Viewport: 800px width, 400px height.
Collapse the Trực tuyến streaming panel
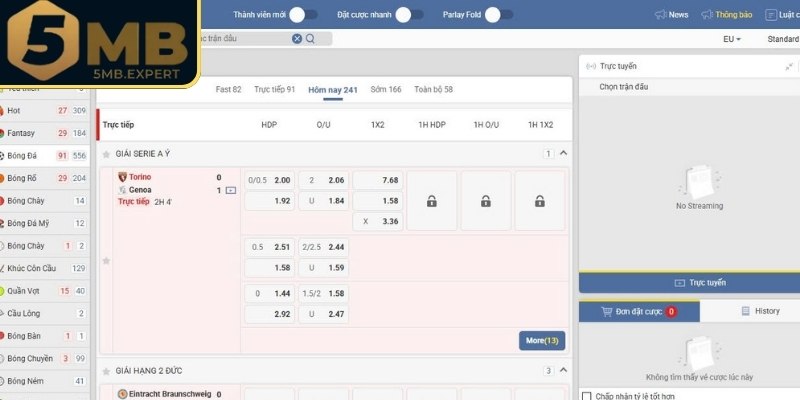click(789, 66)
